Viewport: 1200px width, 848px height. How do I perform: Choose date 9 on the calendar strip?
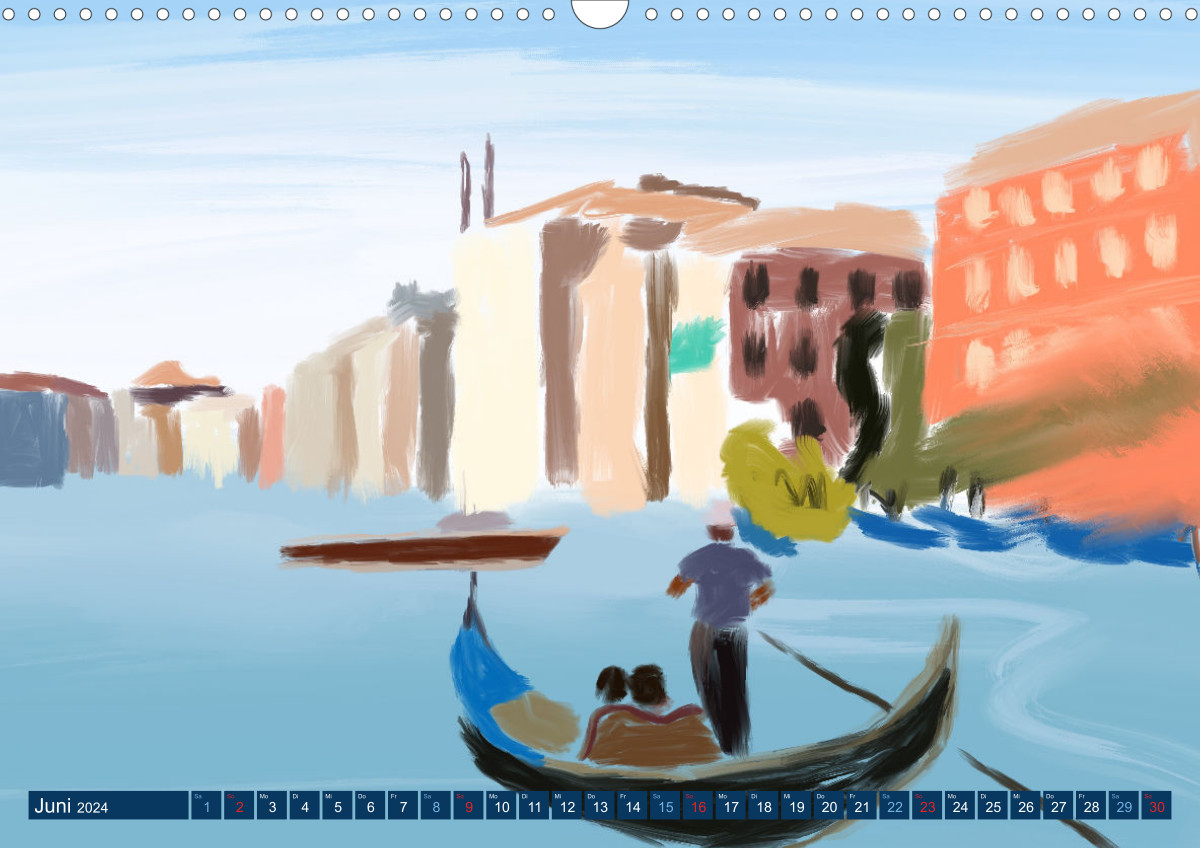[x=468, y=806]
